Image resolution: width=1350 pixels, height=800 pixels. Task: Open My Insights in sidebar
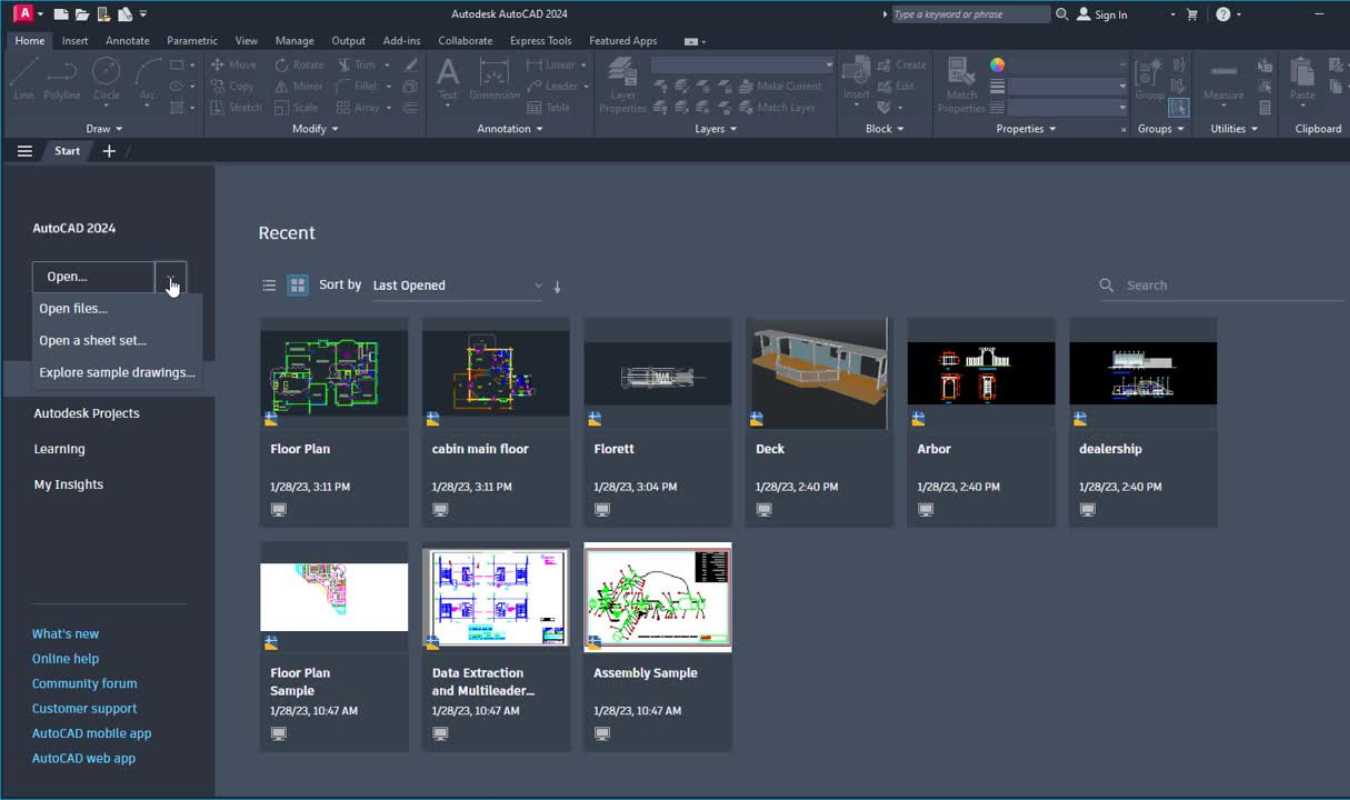coord(68,485)
